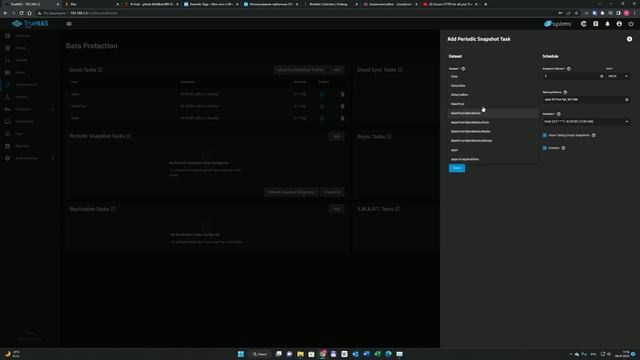This screenshot has width=640, height=360.
Task: Show help for Schedule field
Action: point(559,114)
